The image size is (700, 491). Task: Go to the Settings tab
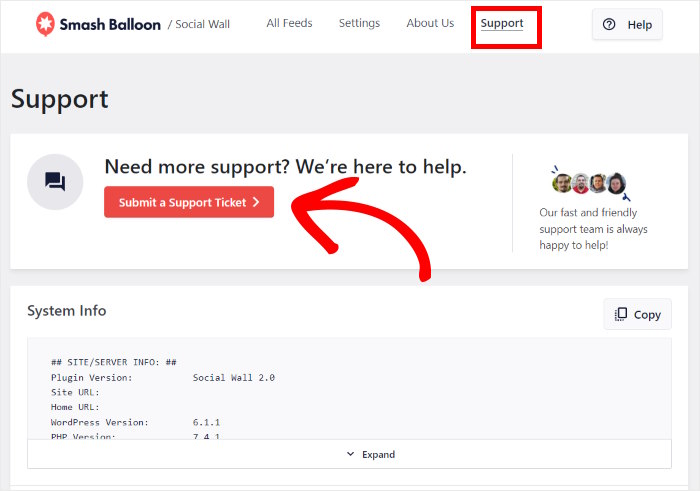pyautogui.click(x=359, y=23)
